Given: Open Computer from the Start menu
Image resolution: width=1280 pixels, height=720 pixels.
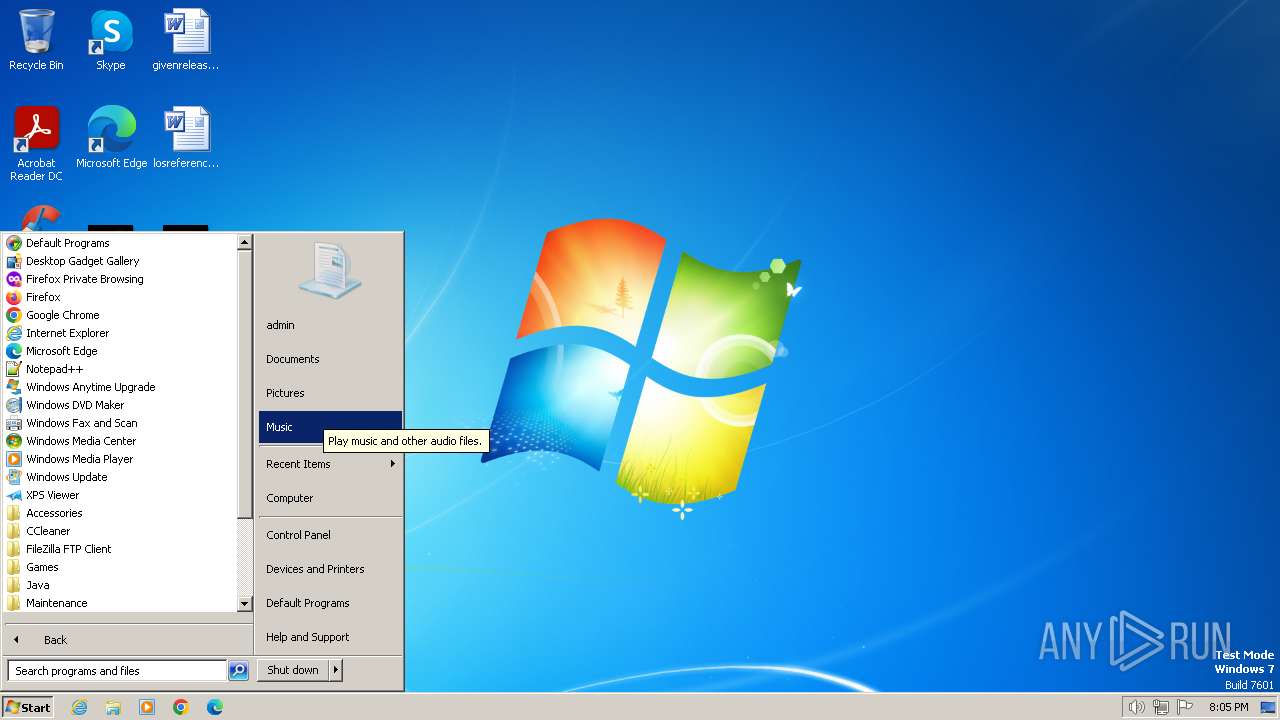Looking at the screenshot, I should (330, 498).
